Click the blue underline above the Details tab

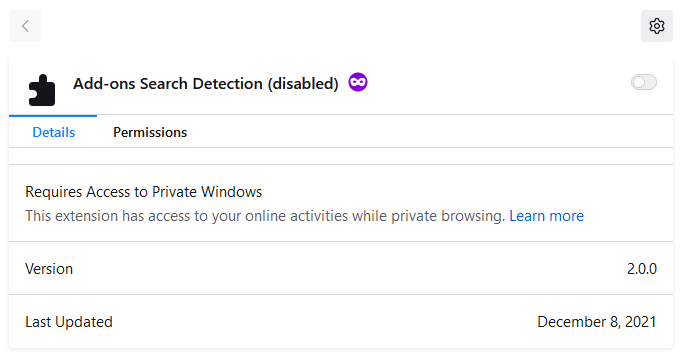point(53,116)
